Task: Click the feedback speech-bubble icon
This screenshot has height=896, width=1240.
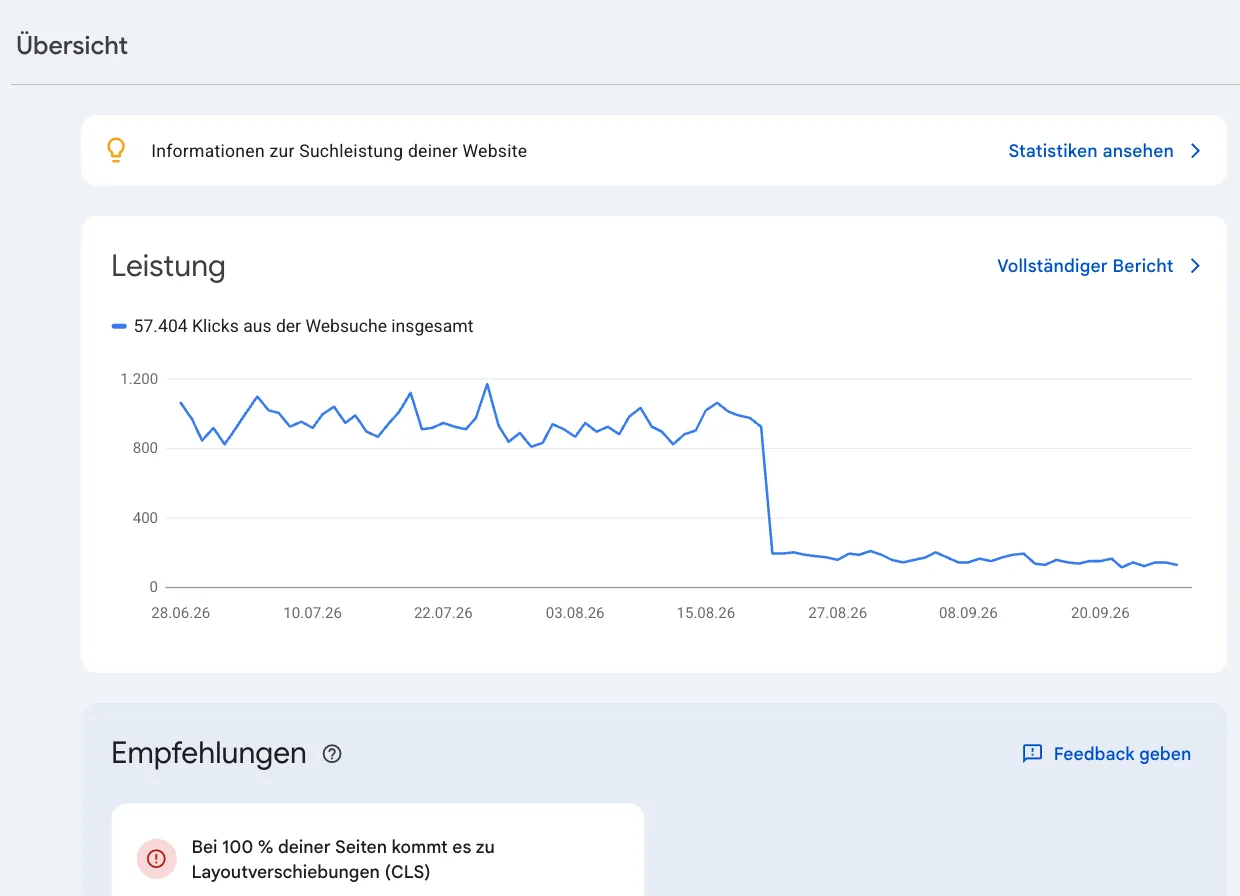Action: 1032,754
